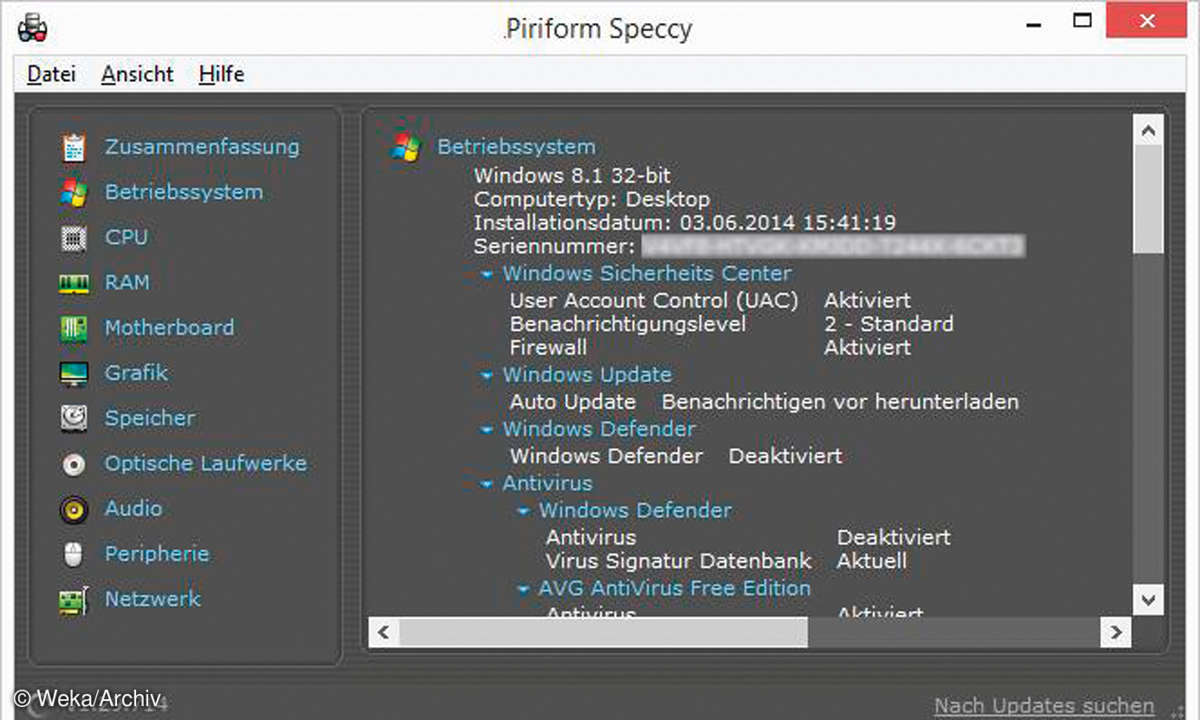This screenshot has height=720, width=1200.
Task: Open the RAM section
Action: coord(127,282)
